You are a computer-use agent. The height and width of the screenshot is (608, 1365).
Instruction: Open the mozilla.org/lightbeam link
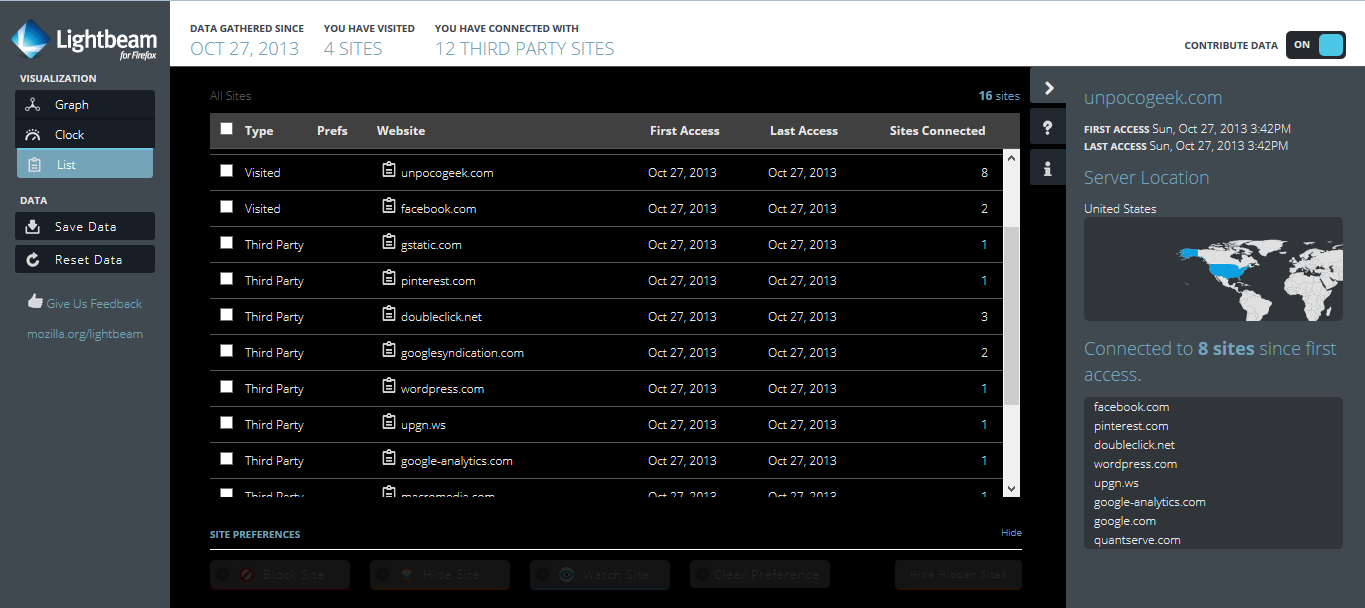pyautogui.click(x=85, y=334)
